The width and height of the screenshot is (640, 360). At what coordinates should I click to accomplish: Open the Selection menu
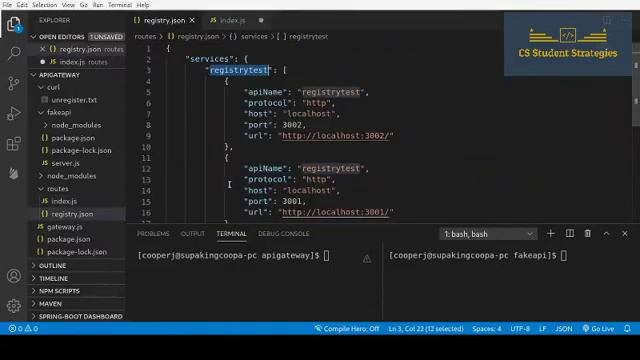coord(44,5)
